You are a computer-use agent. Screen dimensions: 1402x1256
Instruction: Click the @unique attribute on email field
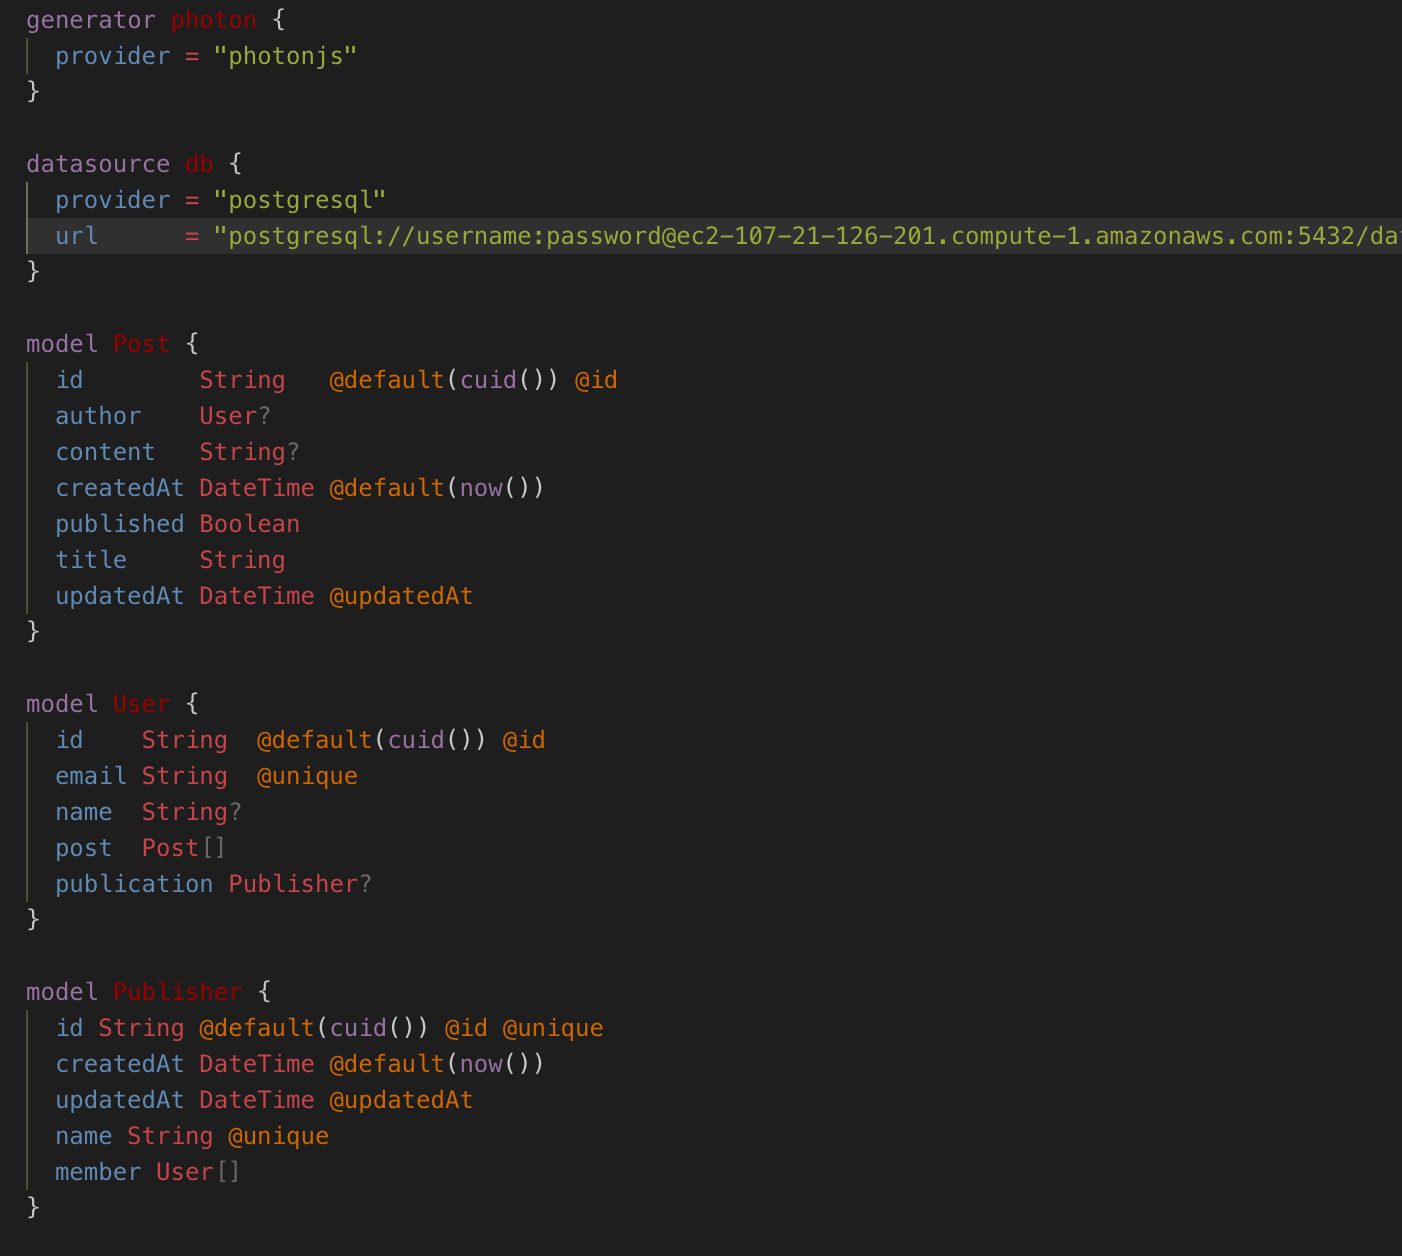pos(307,775)
